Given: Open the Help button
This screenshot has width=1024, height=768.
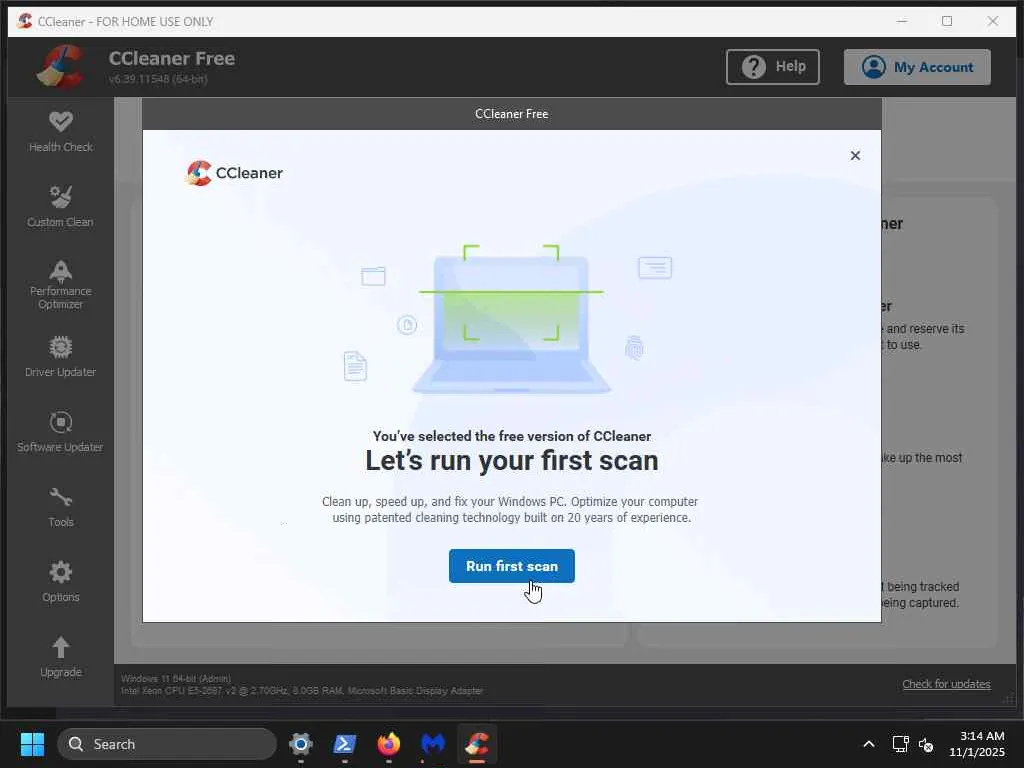Looking at the screenshot, I should click(773, 67).
